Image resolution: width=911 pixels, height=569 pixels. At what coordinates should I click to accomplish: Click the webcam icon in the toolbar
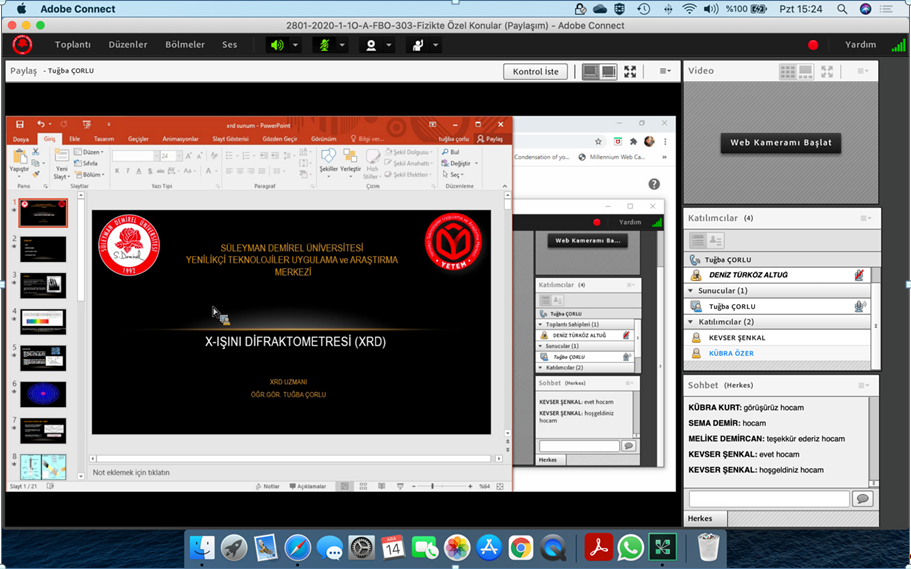pos(371,45)
